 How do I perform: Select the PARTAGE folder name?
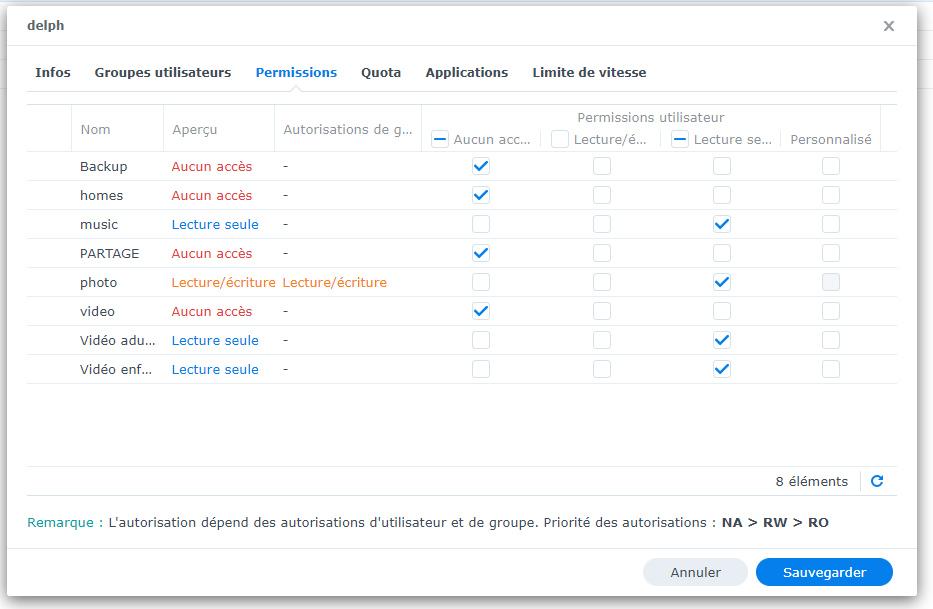[x=109, y=254]
